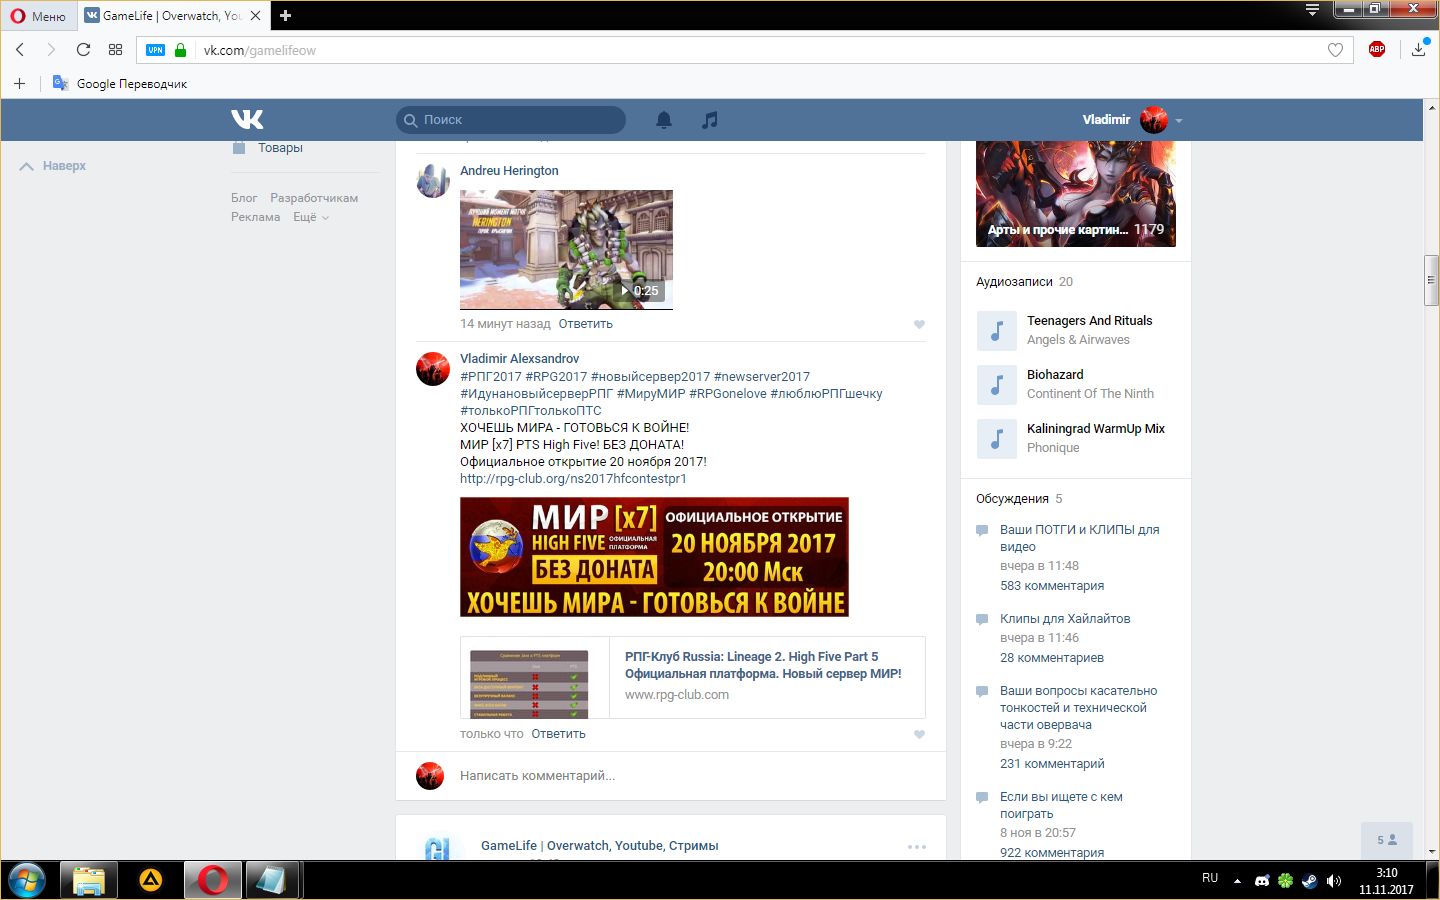Open the Opera Menu button
Screen dimensions: 1440x900
pyautogui.click(x=38, y=15)
